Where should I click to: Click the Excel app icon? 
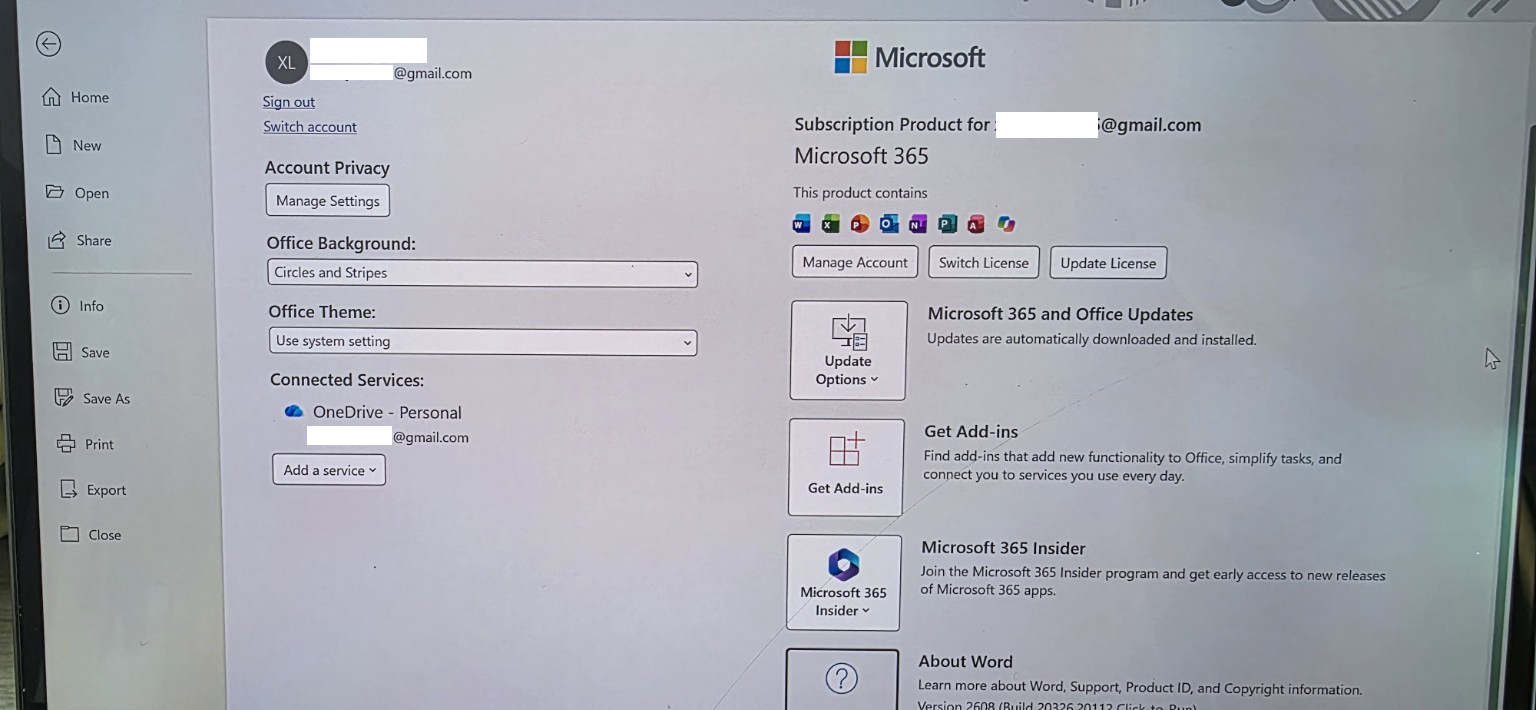pyautogui.click(x=830, y=223)
